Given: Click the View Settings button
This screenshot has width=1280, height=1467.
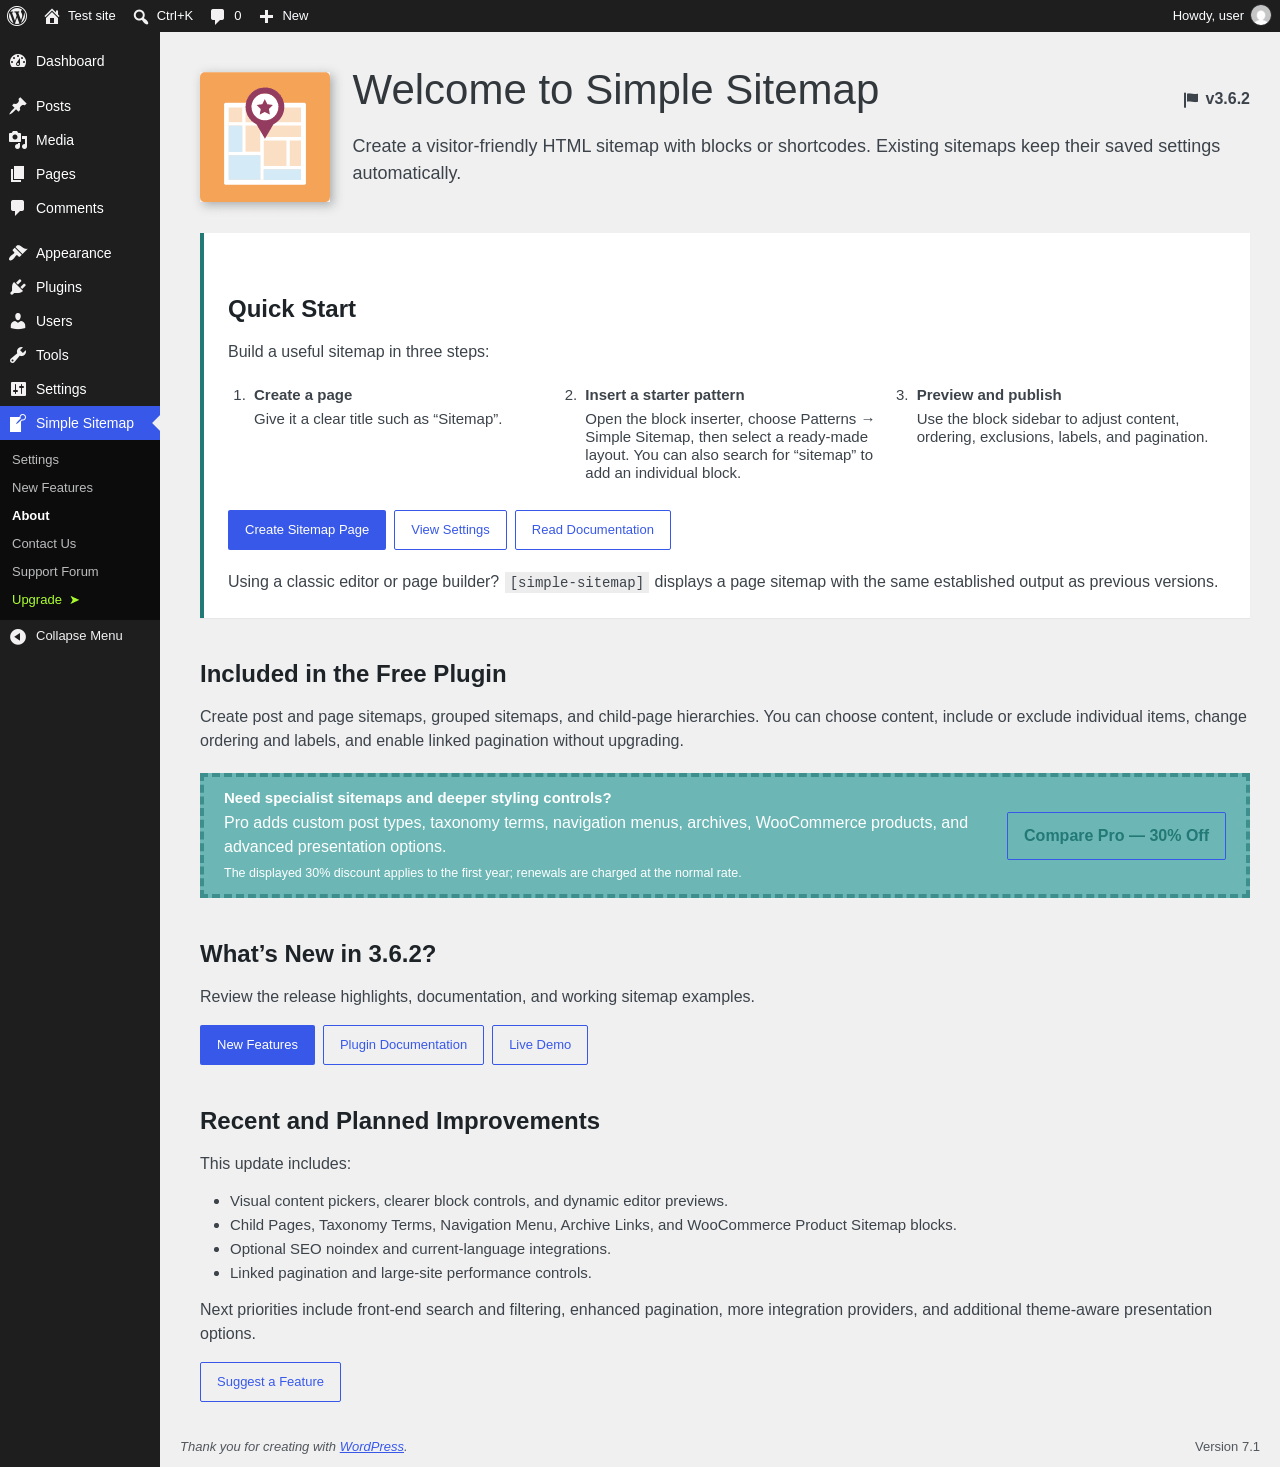Looking at the screenshot, I should 450,530.
